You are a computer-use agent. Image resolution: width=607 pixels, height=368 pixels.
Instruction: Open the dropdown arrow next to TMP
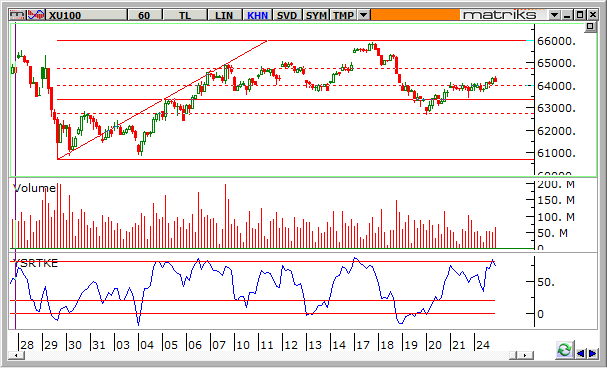tap(364, 15)
